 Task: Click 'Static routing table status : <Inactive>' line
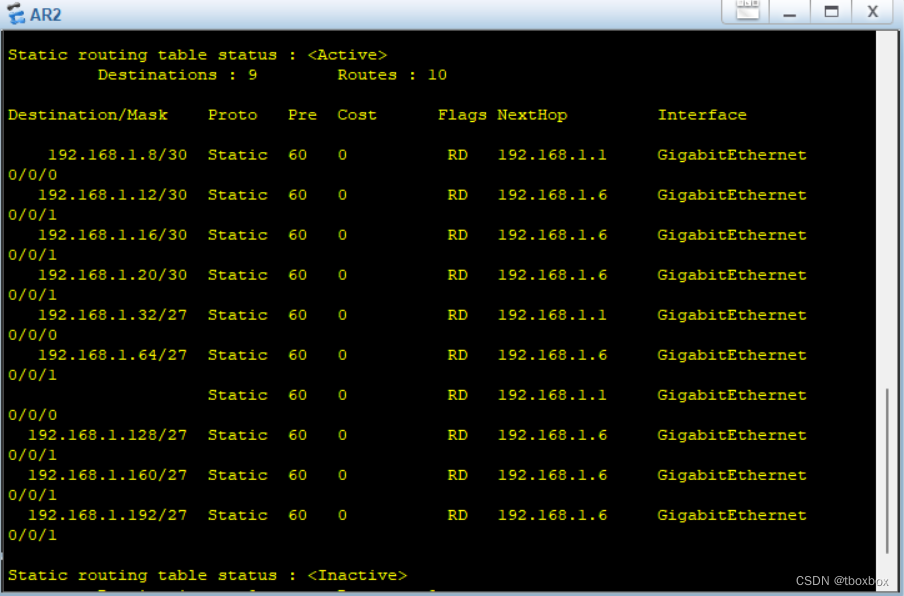point(208,575)
